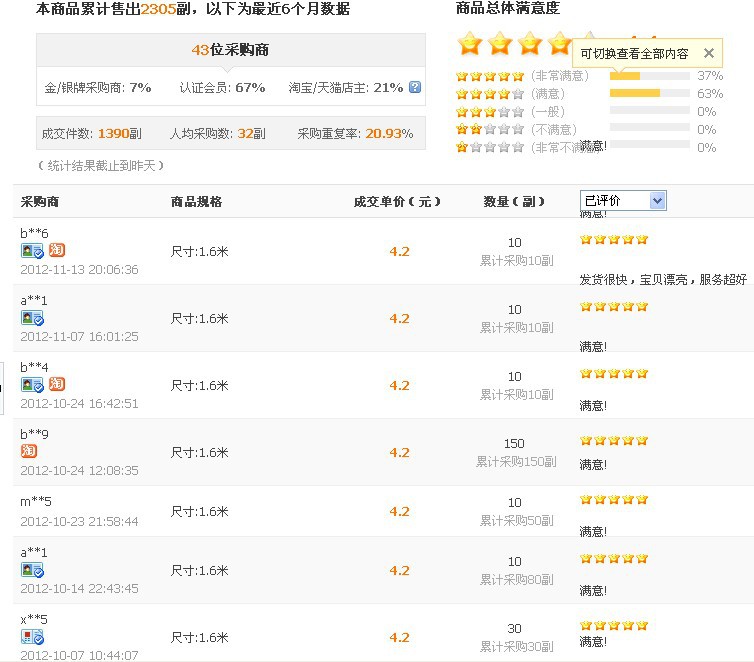
Task: Click the verified member icon under b**6
Action: [32, 251]
